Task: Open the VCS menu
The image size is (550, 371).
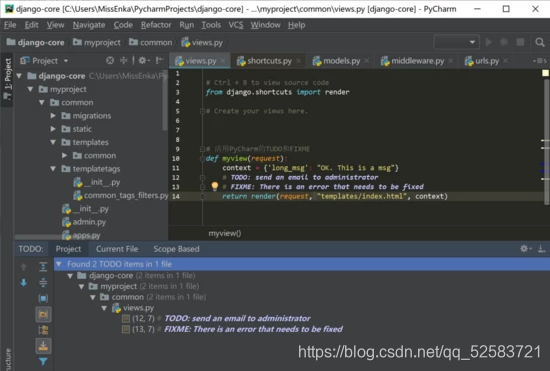Action: click(236, 25)
